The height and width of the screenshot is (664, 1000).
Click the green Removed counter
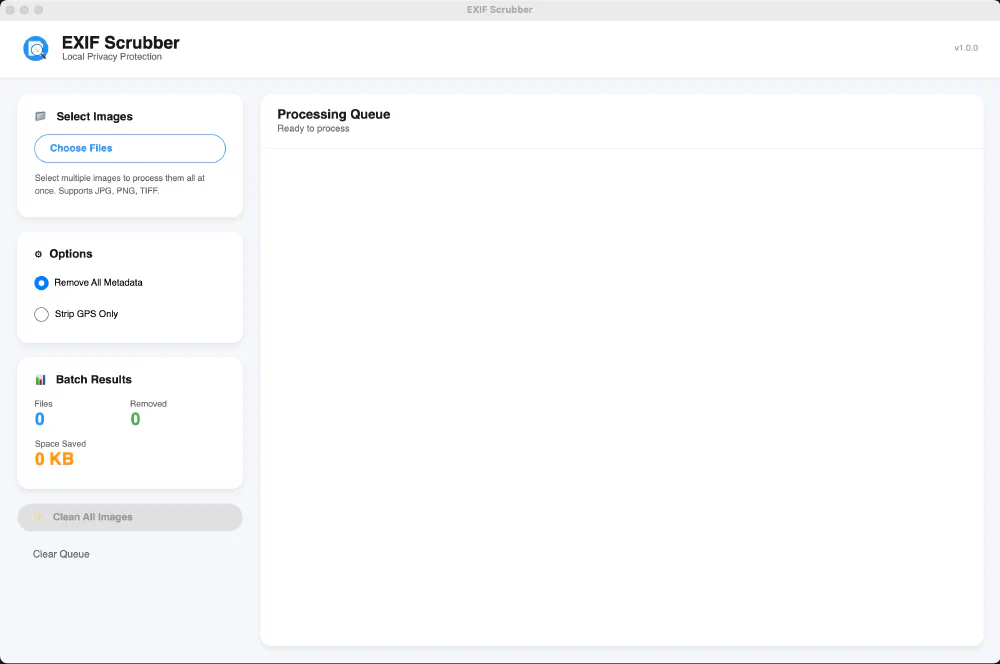135,419
